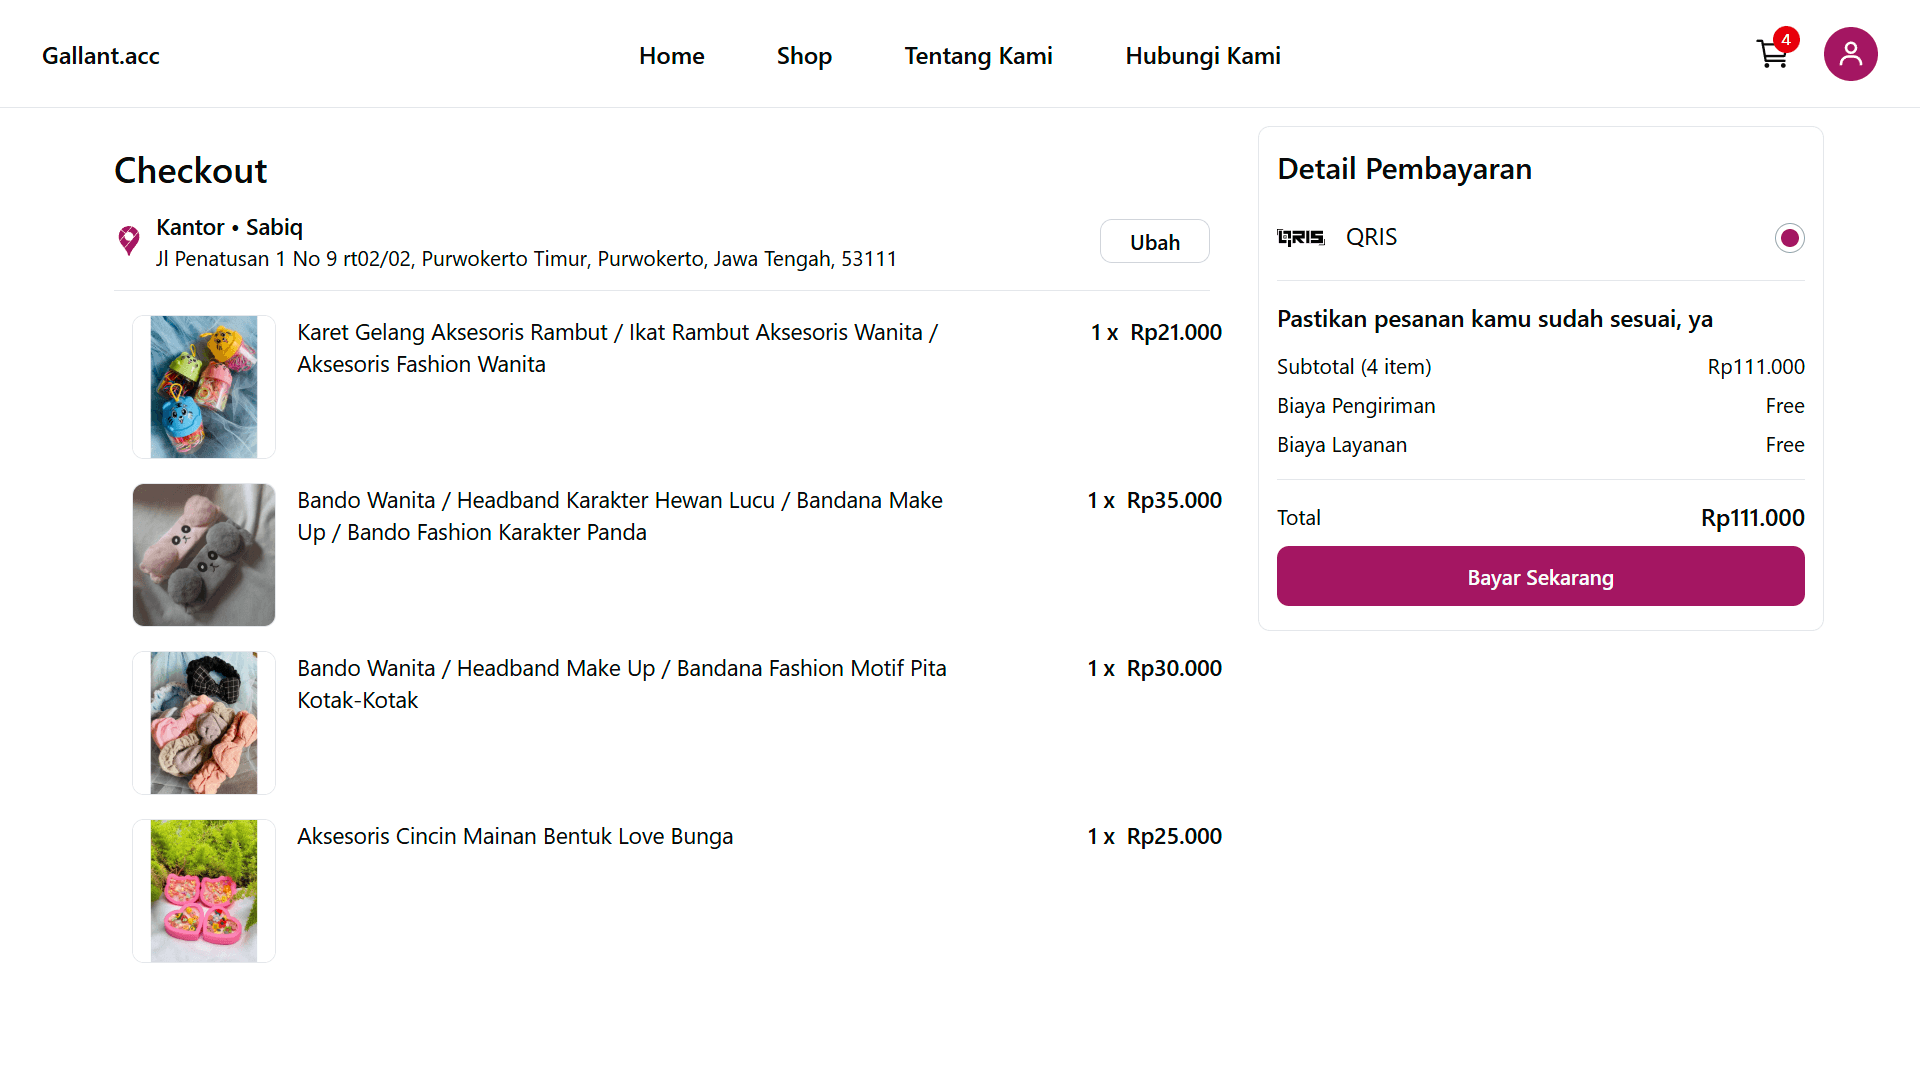Screen dimensions: 1920x1068
Task: Click the Kantor • Sabiq address label
Action: 229,227
